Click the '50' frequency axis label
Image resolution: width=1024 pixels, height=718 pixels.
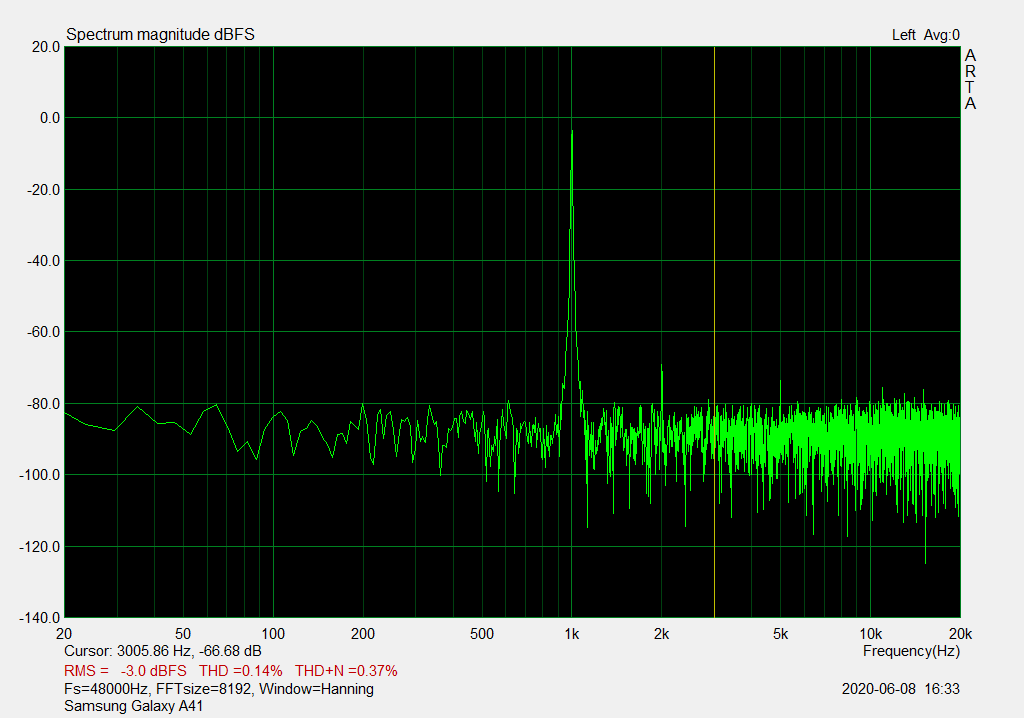183,634
